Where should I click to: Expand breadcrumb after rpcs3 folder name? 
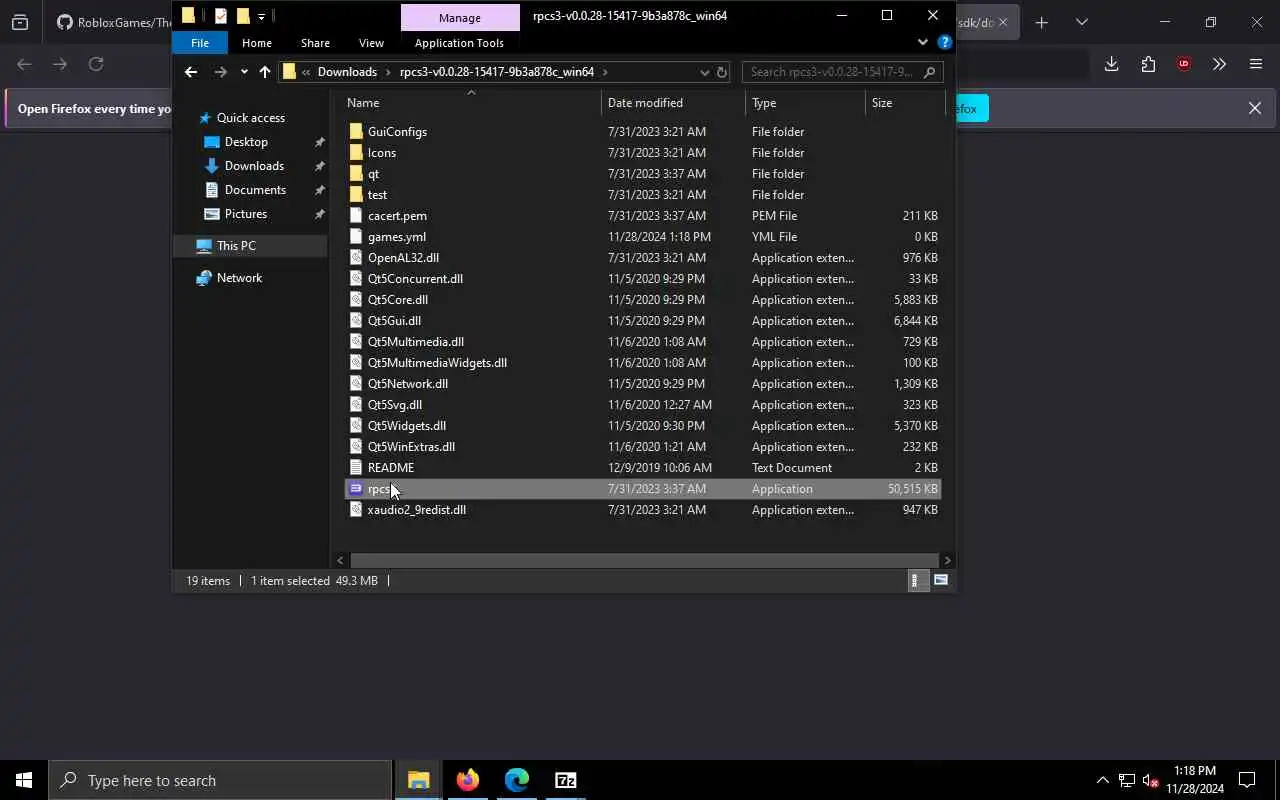point(605,72)
